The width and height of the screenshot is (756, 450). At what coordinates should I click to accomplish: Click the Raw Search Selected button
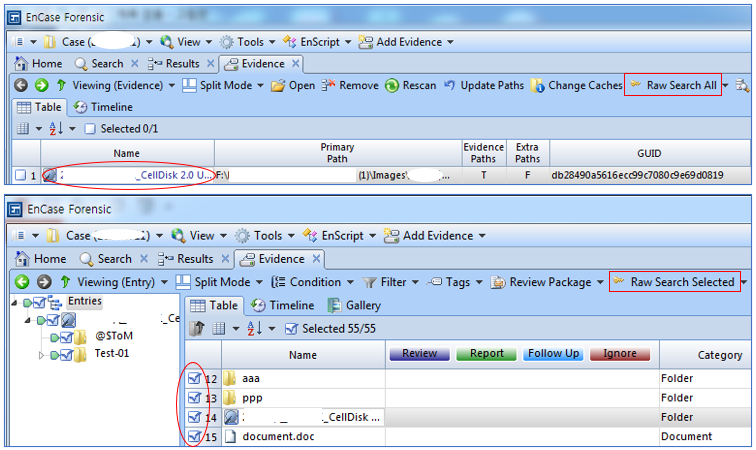[x=674, y=282]
